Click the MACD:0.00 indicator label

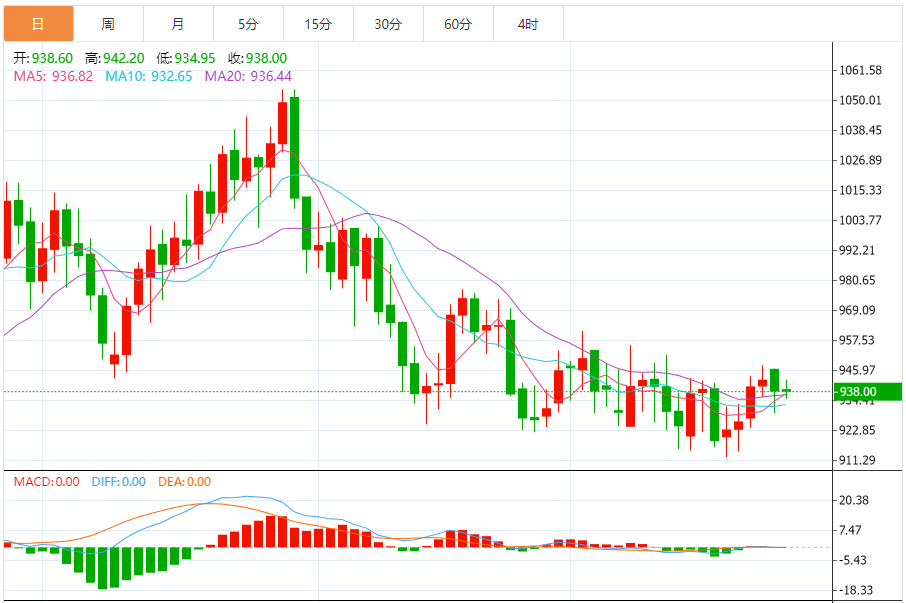46,482
